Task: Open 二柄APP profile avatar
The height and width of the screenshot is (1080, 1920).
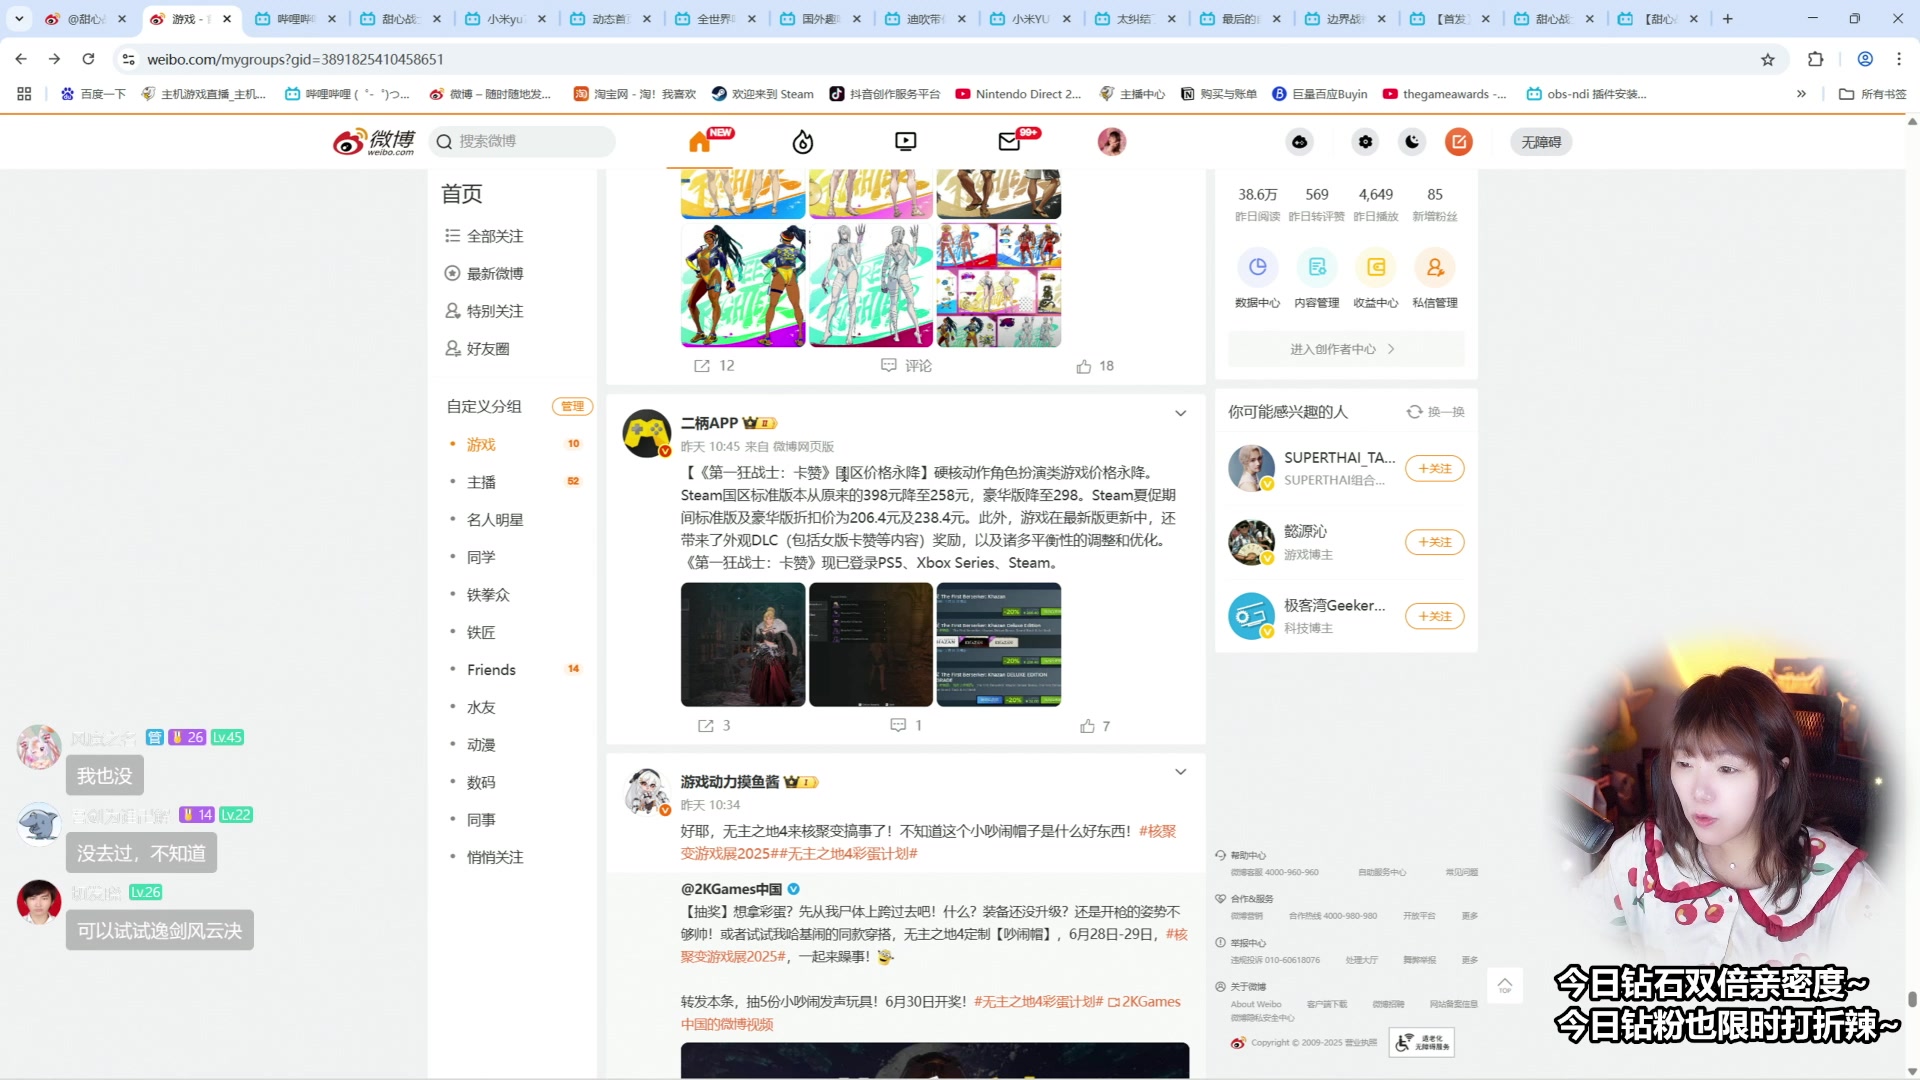Action: [x=647, y=433]
